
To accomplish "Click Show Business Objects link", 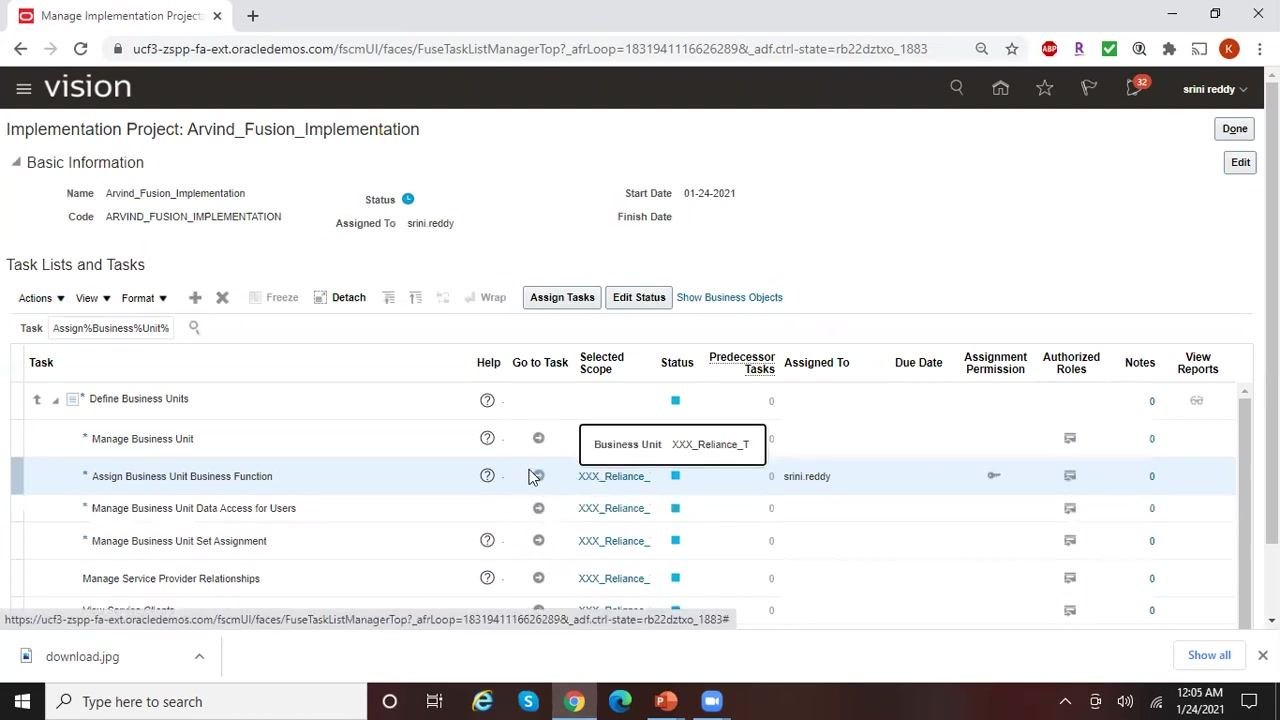I will [729, 297].
